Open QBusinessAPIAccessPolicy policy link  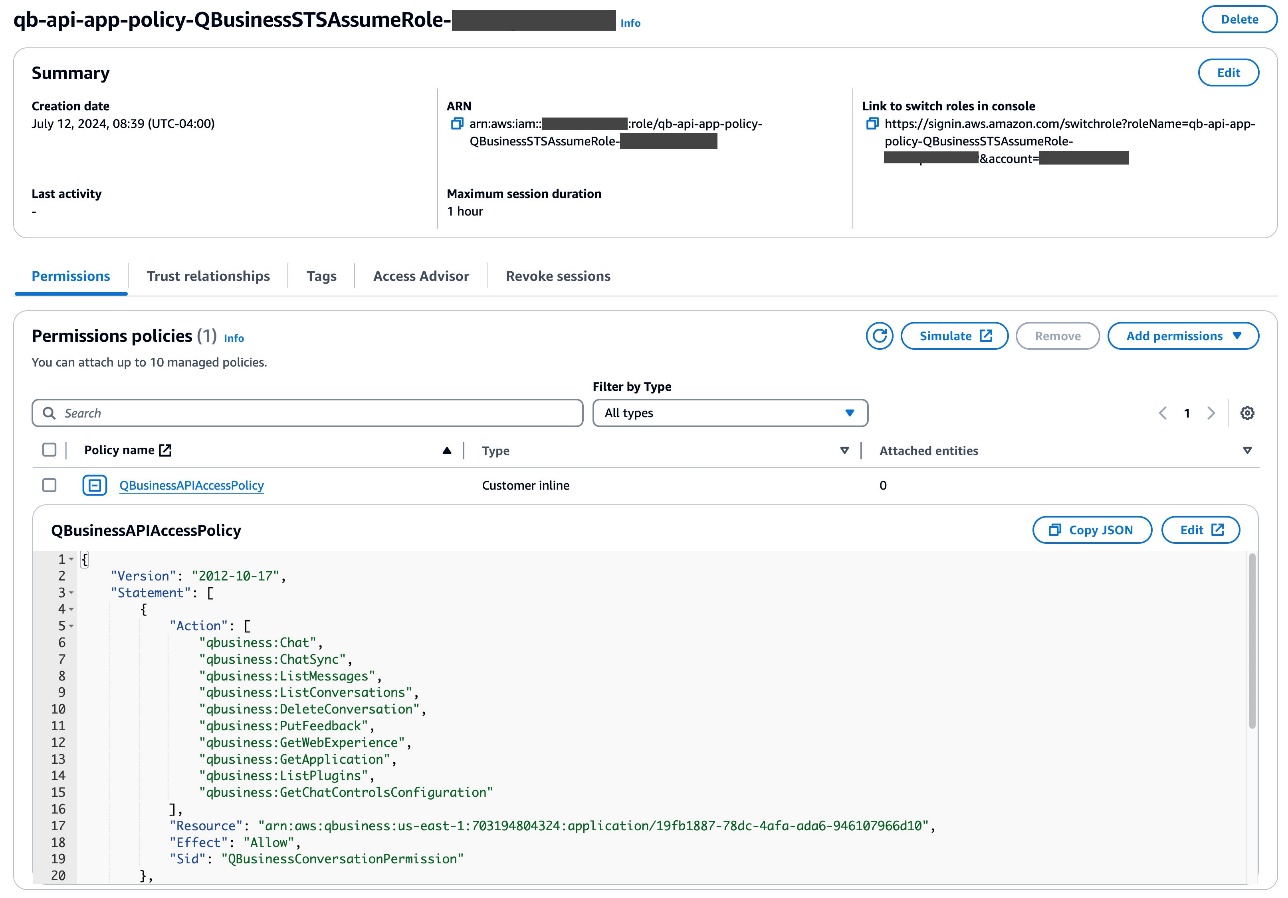point(191,486)
